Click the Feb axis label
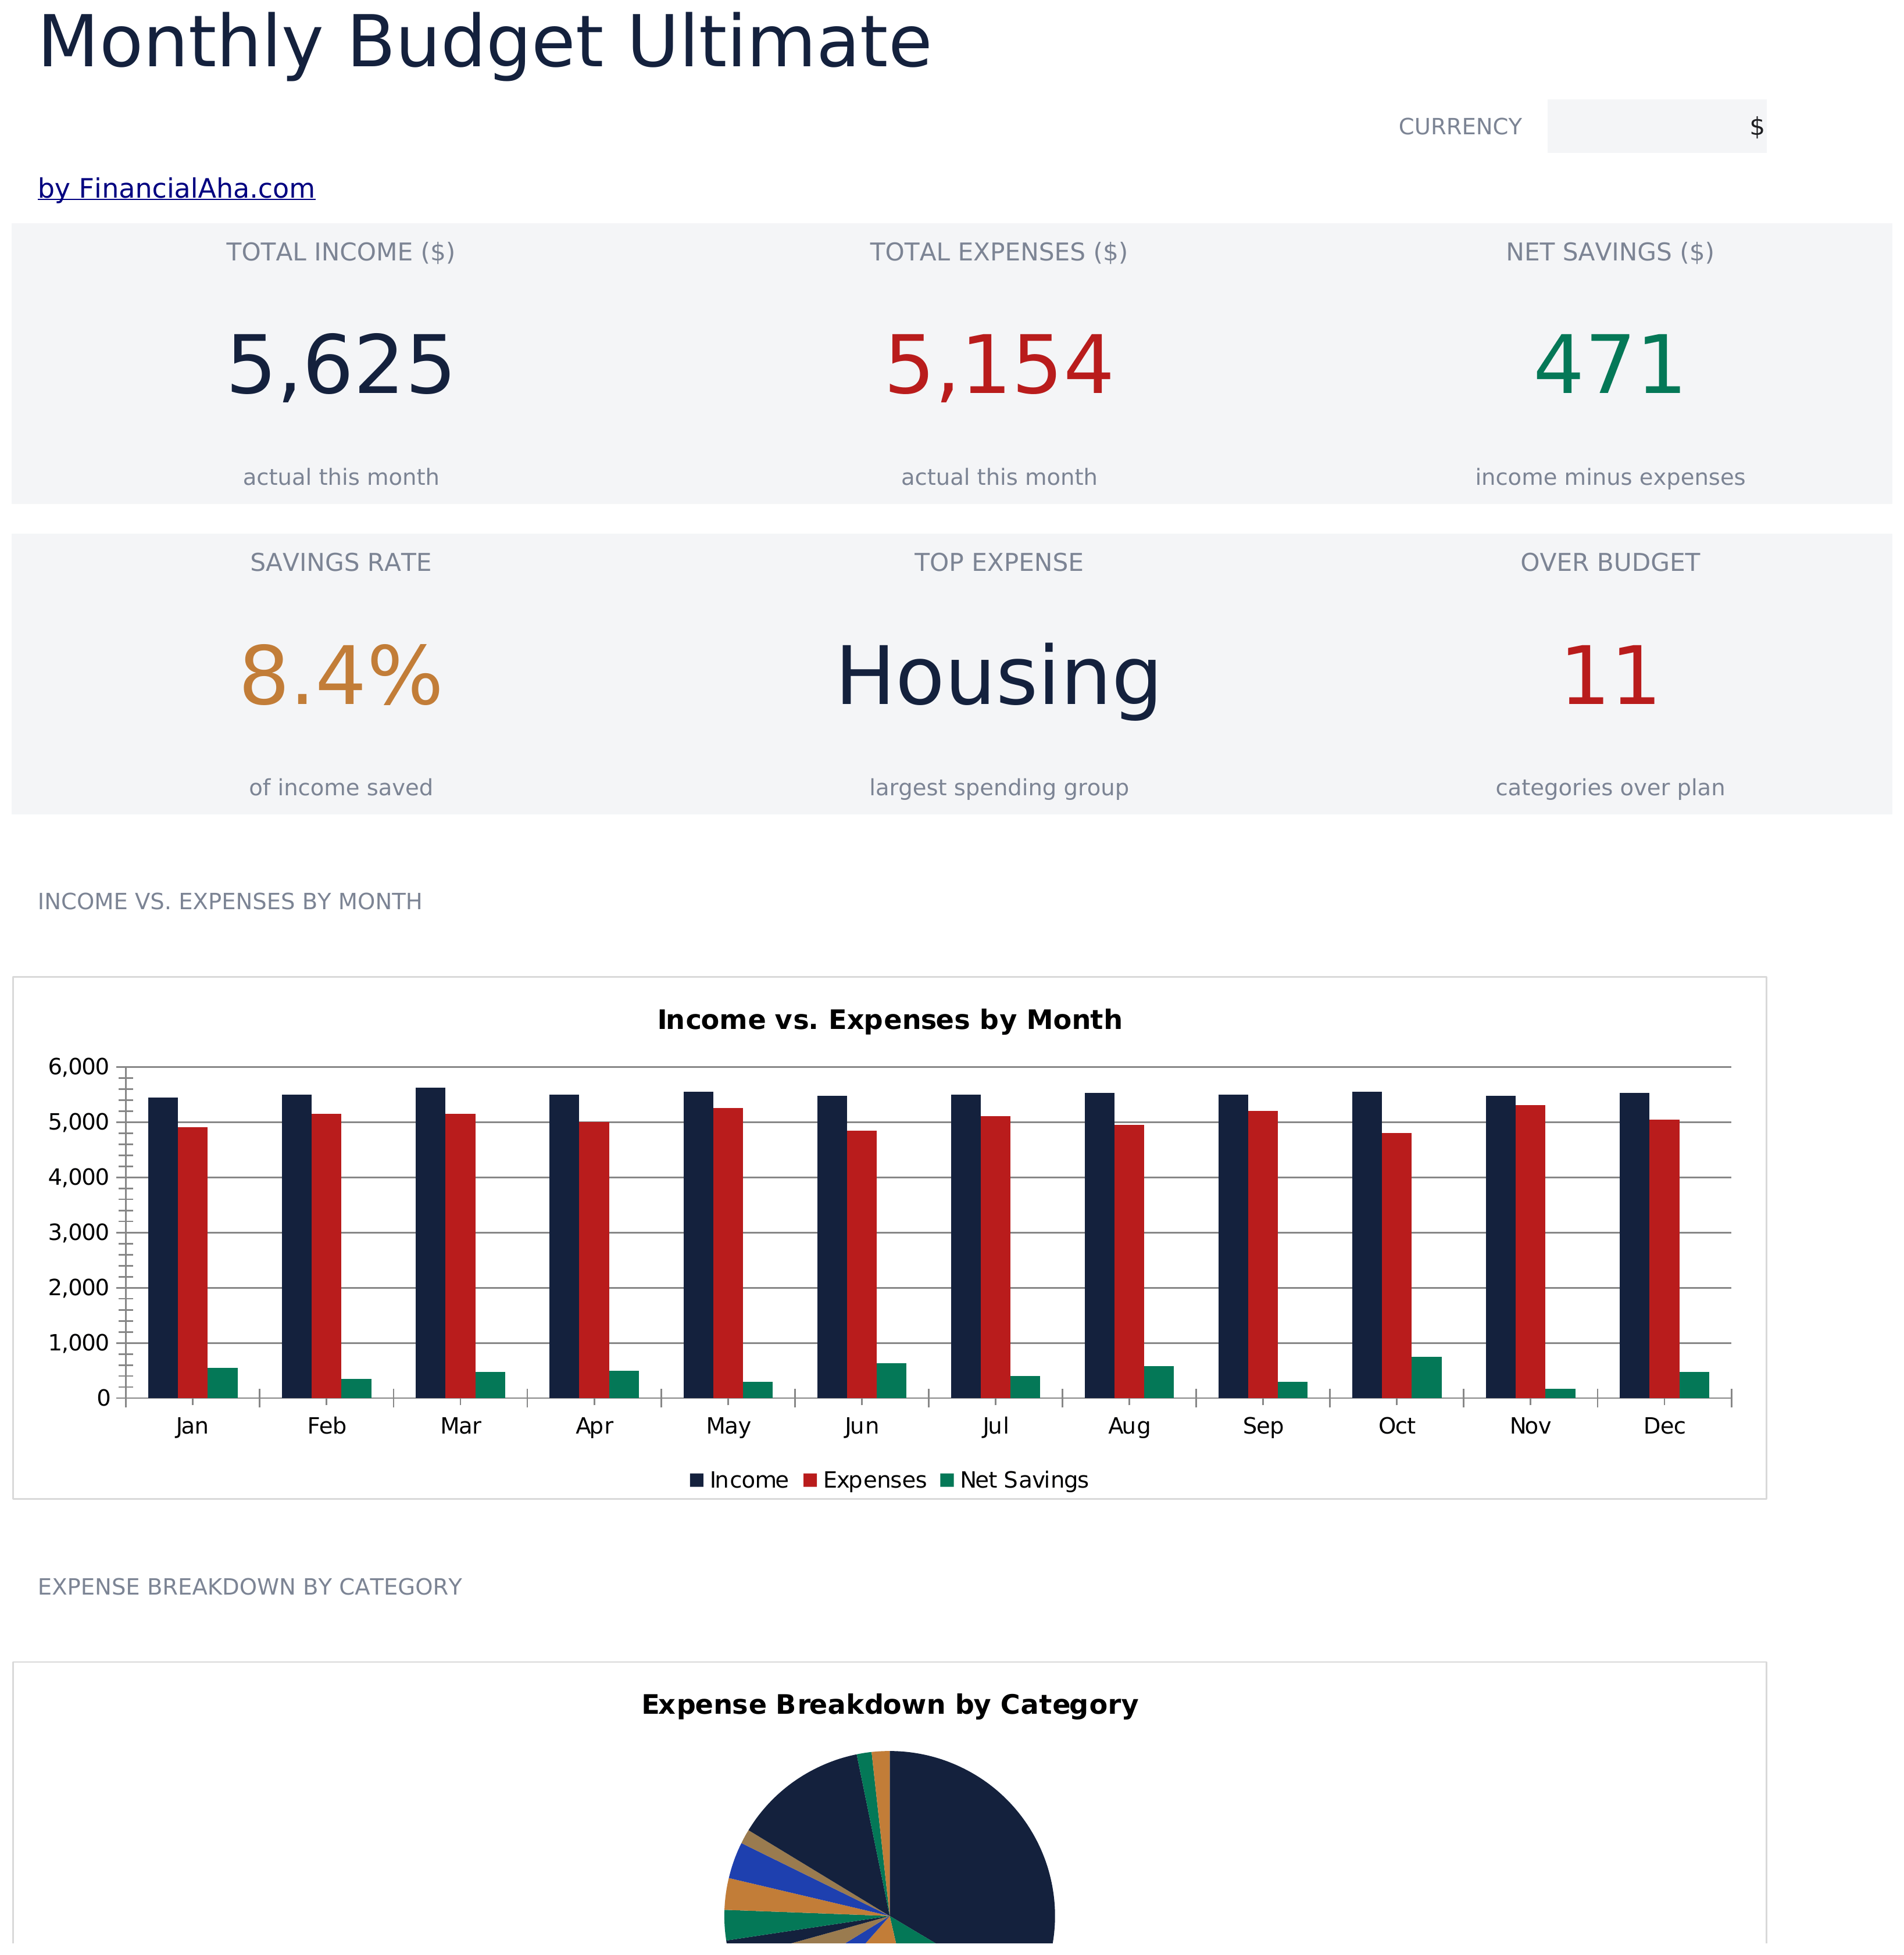1904x1955 pixels. click(326, 1426)
